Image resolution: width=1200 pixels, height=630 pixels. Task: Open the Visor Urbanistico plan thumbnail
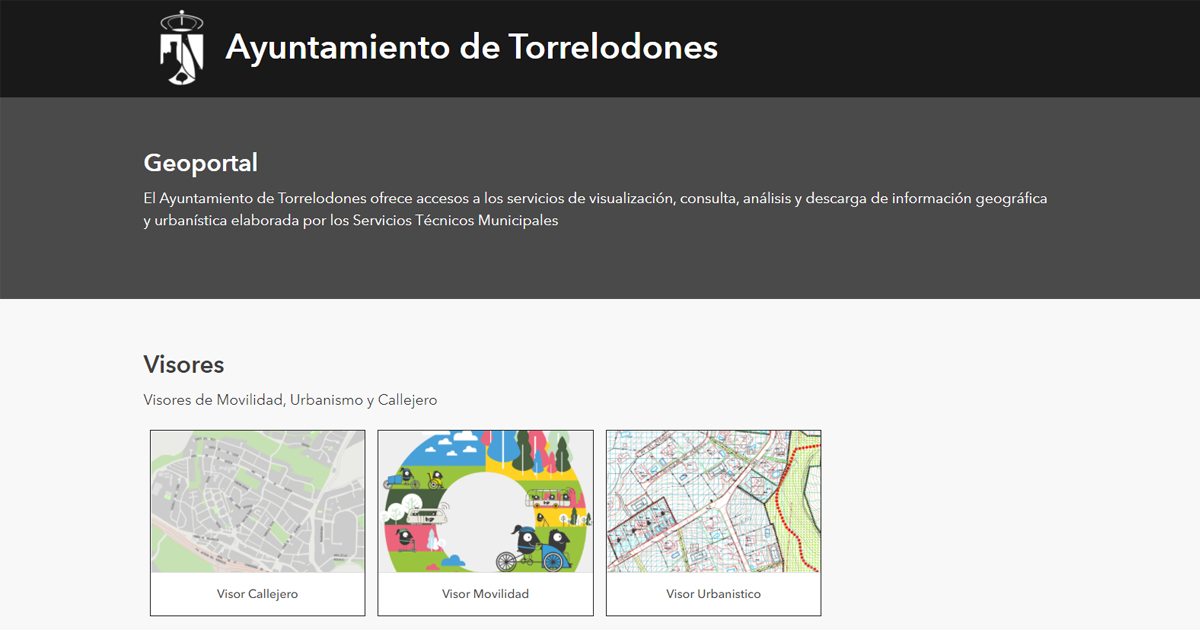714,502
